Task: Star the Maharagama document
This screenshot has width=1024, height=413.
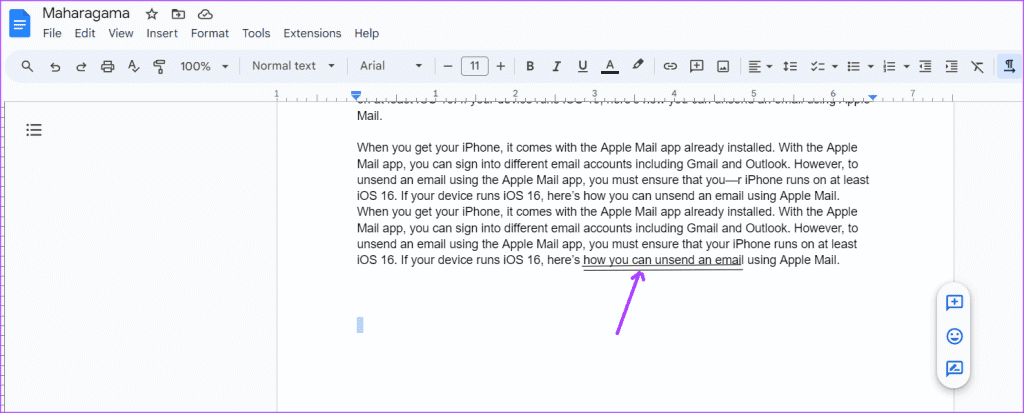Action: point(151,14)
